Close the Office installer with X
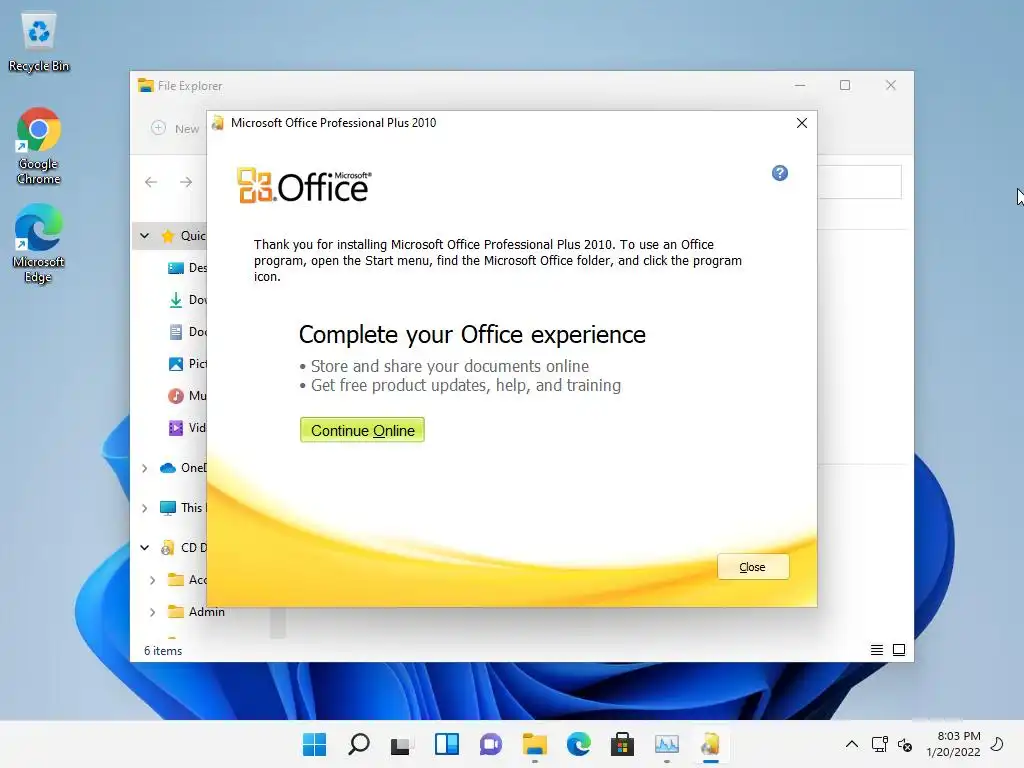Image resolution: width=1024 pixels, height=768 pixels. pyautogui.click(x=802, y=123)
